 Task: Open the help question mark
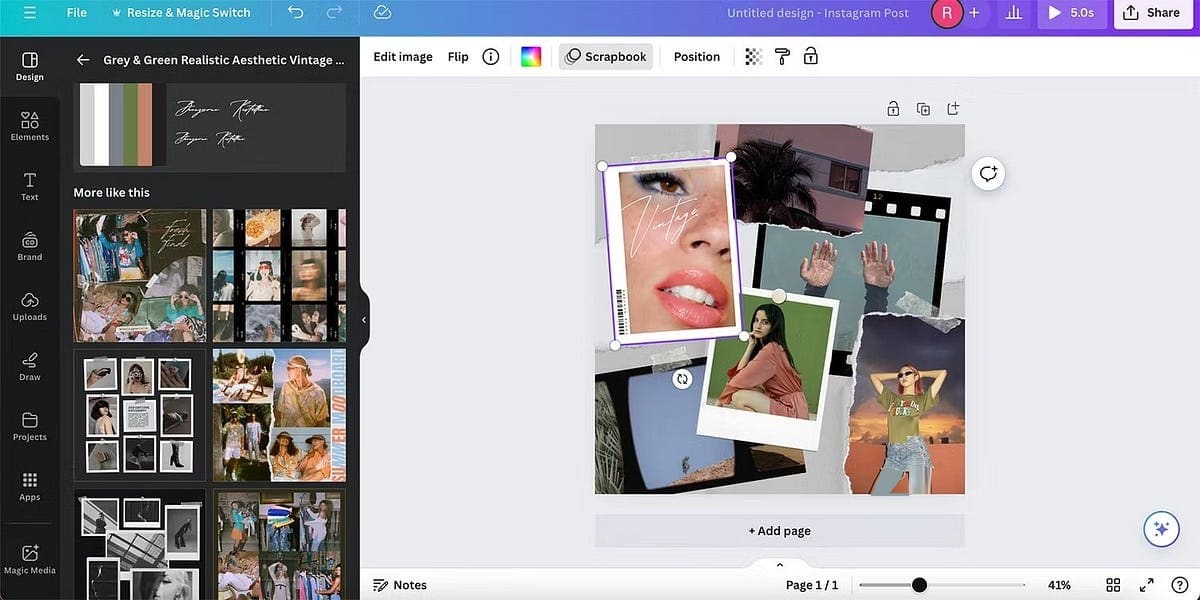[x=1179, y=585]
